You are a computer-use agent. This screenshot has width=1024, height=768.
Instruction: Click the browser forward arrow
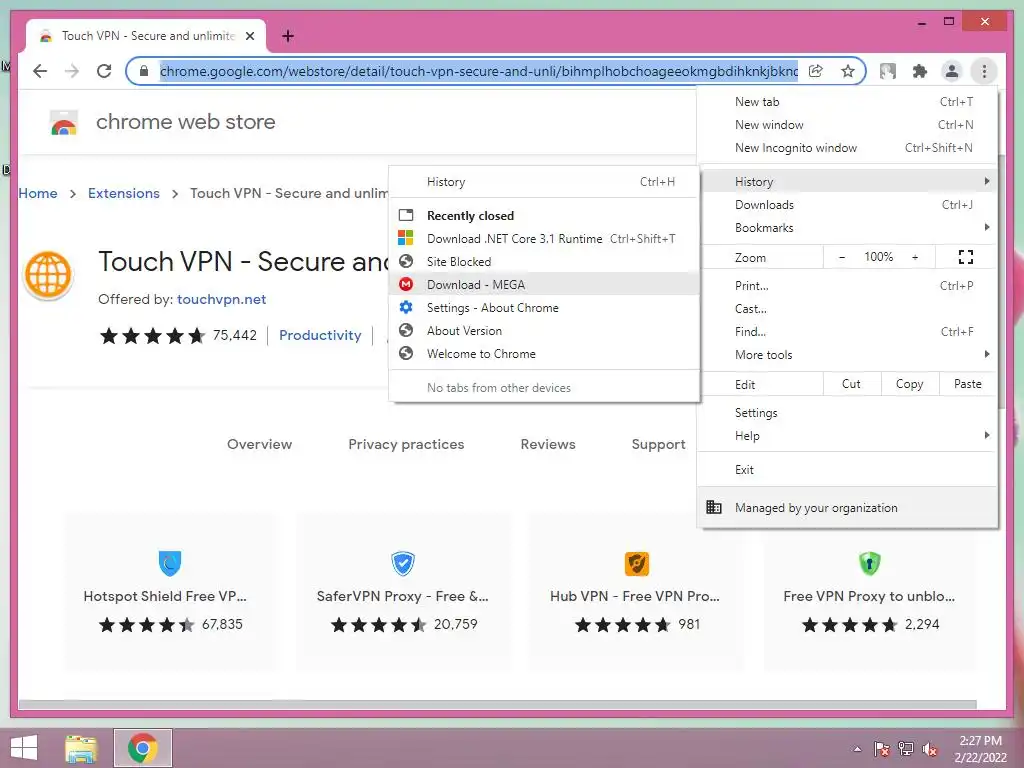tap(72, 71)
